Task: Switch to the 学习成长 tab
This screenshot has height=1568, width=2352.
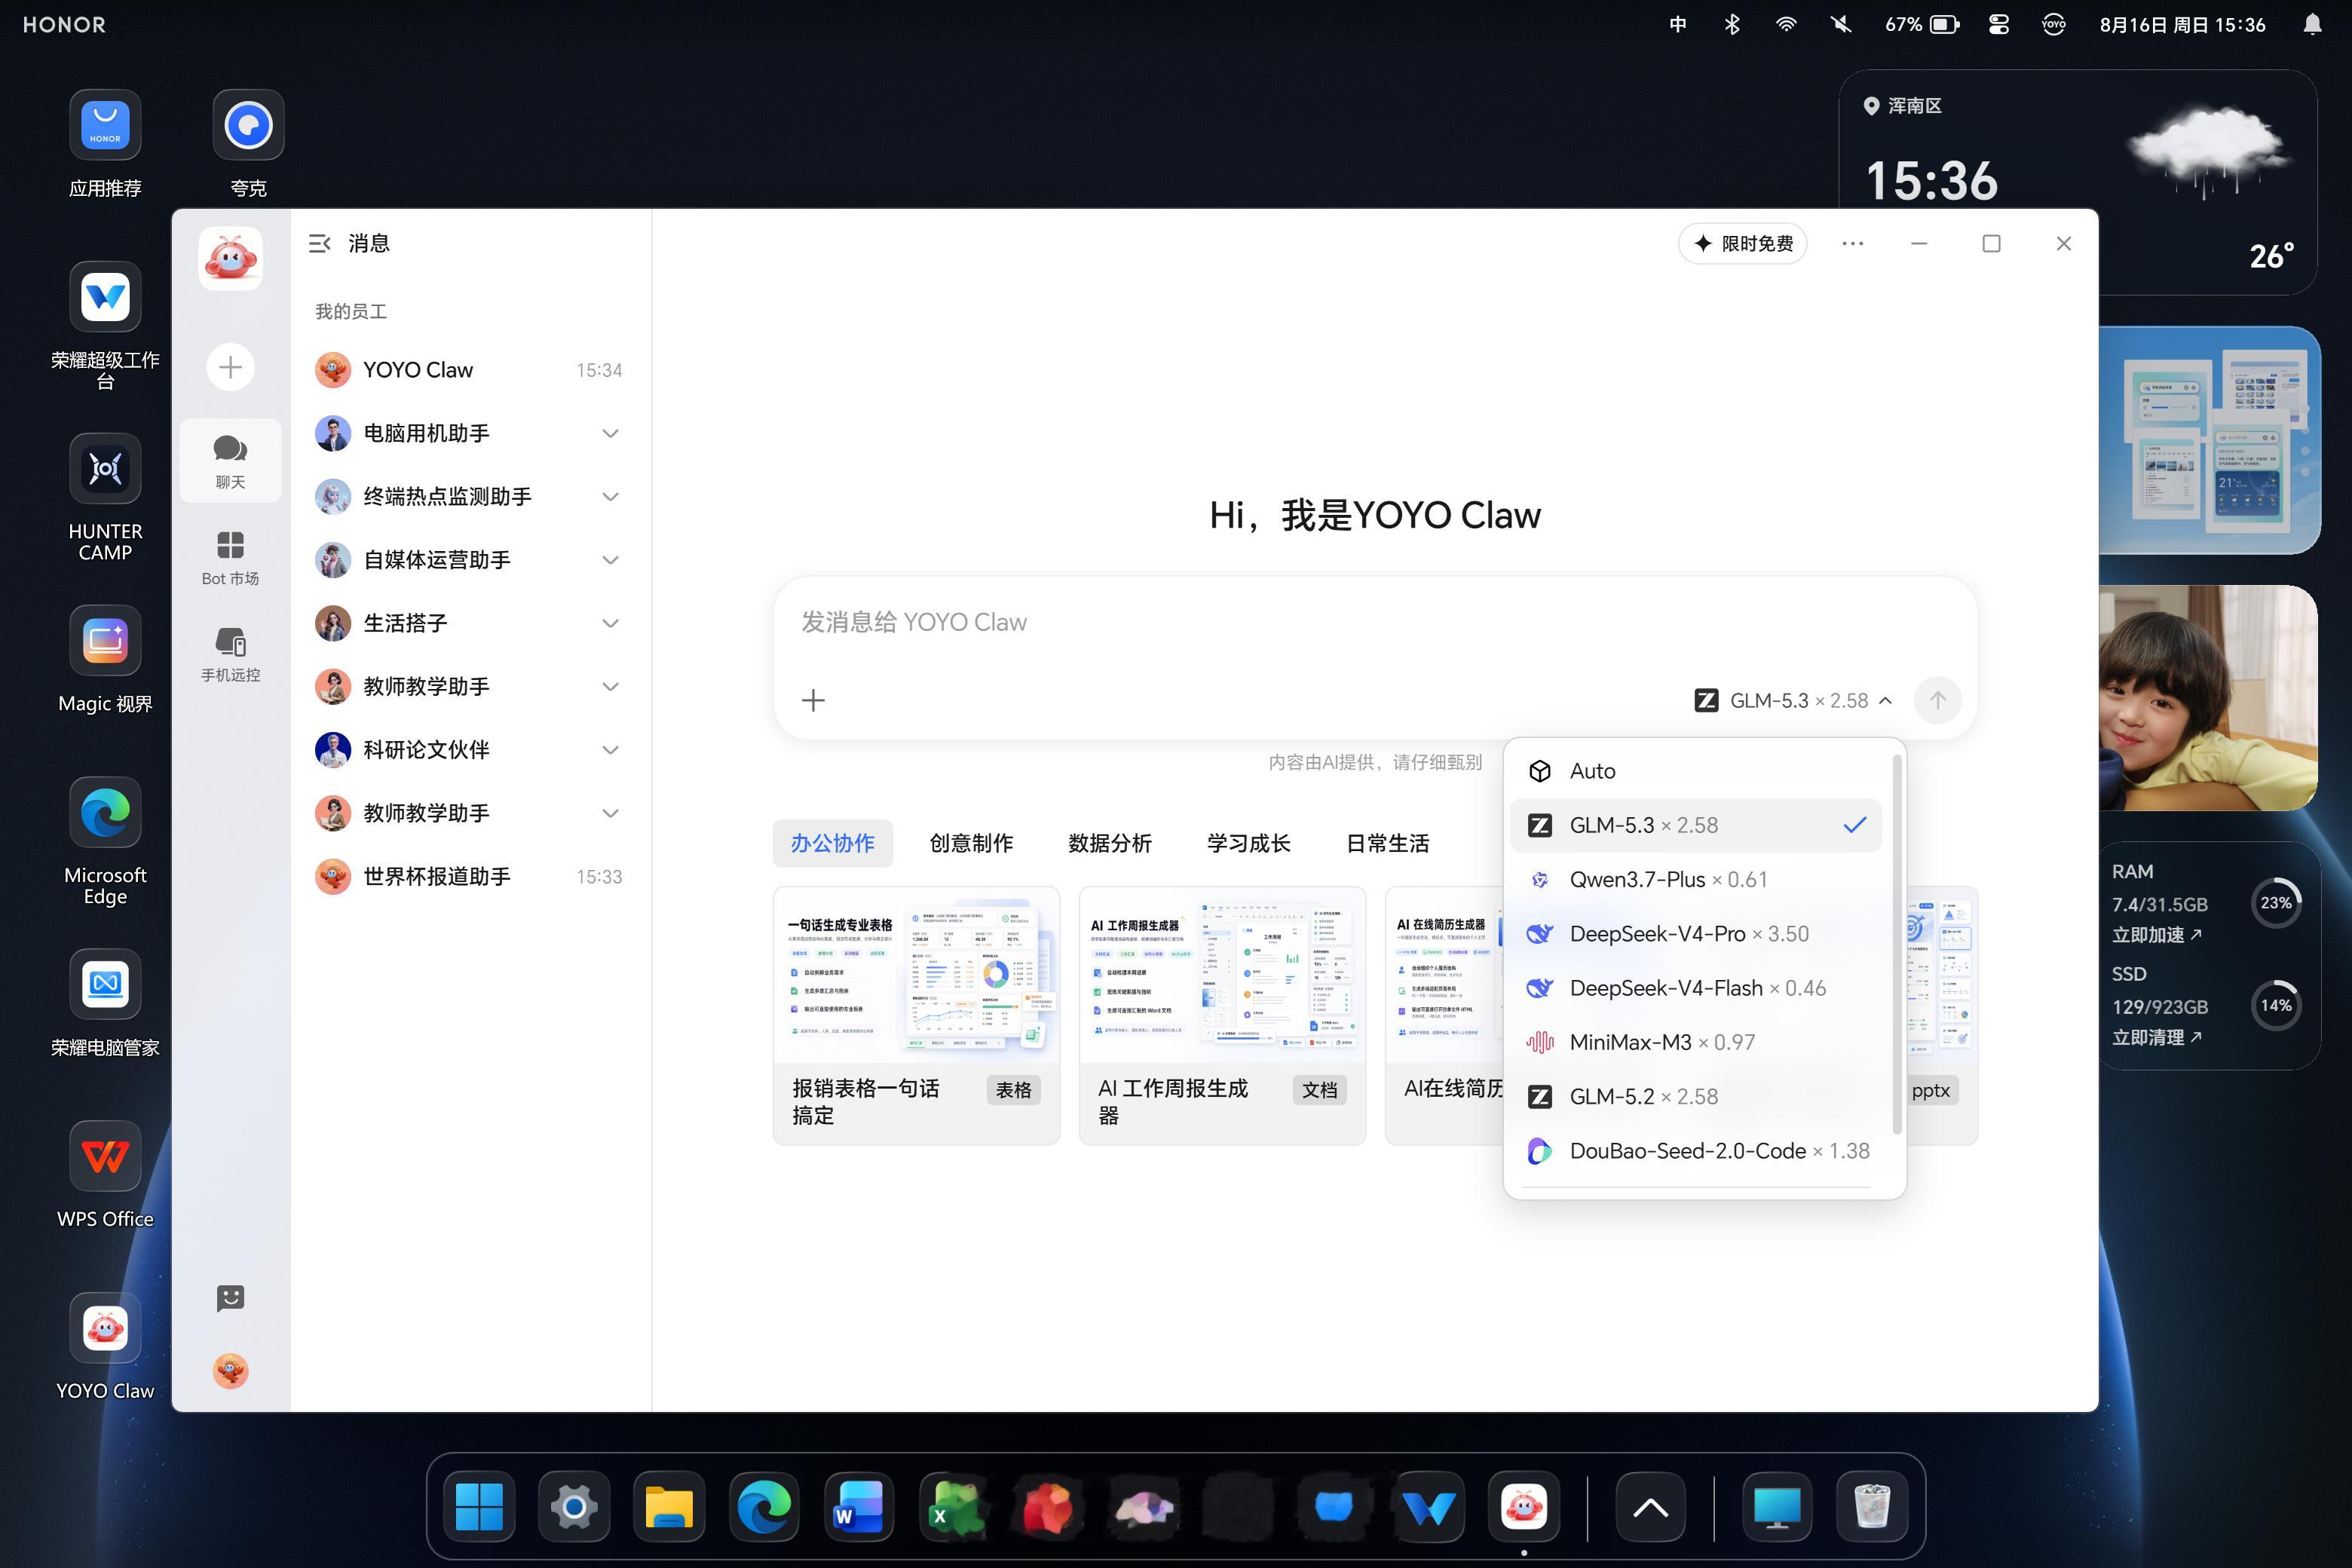Action: (x=1249, y=843)
